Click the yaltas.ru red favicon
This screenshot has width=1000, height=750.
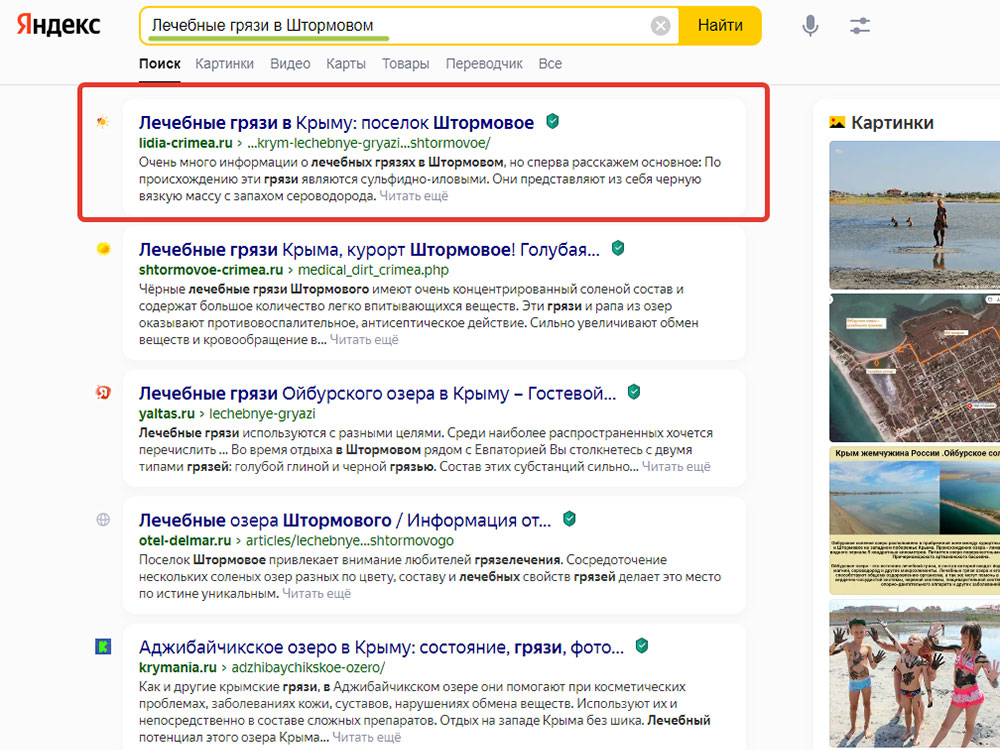103,392
